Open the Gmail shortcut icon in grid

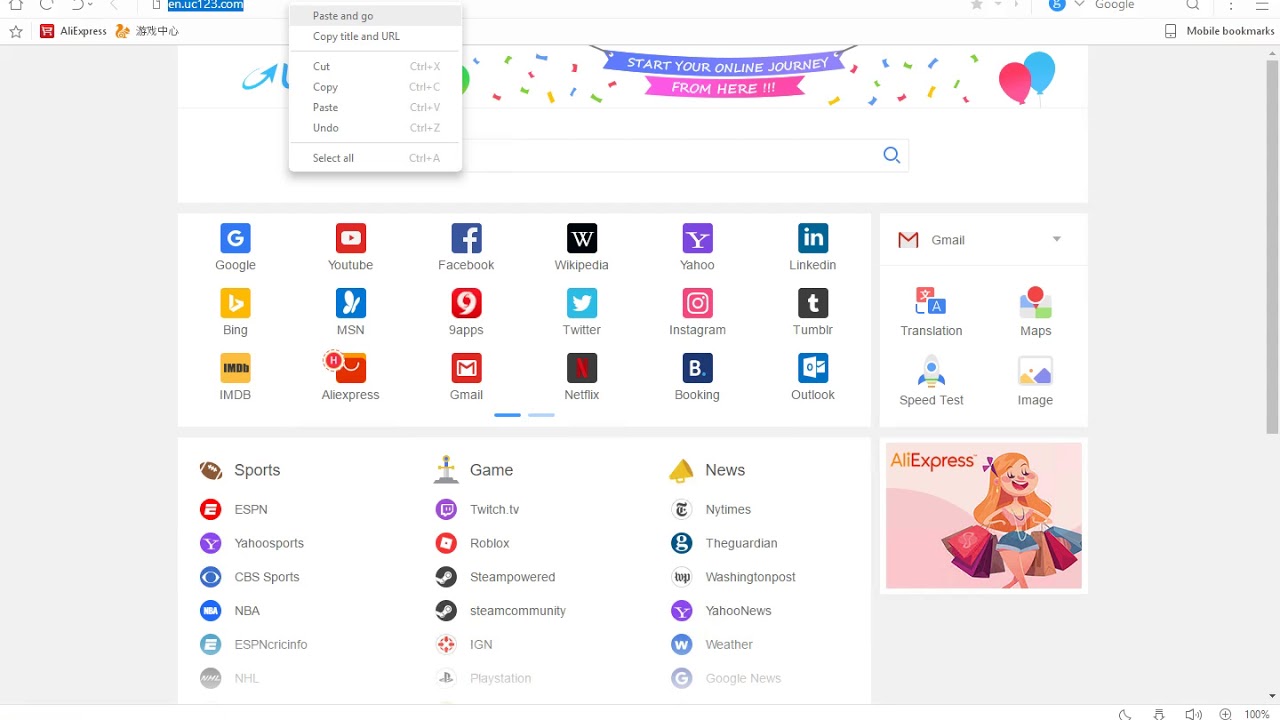pos(466,368)
